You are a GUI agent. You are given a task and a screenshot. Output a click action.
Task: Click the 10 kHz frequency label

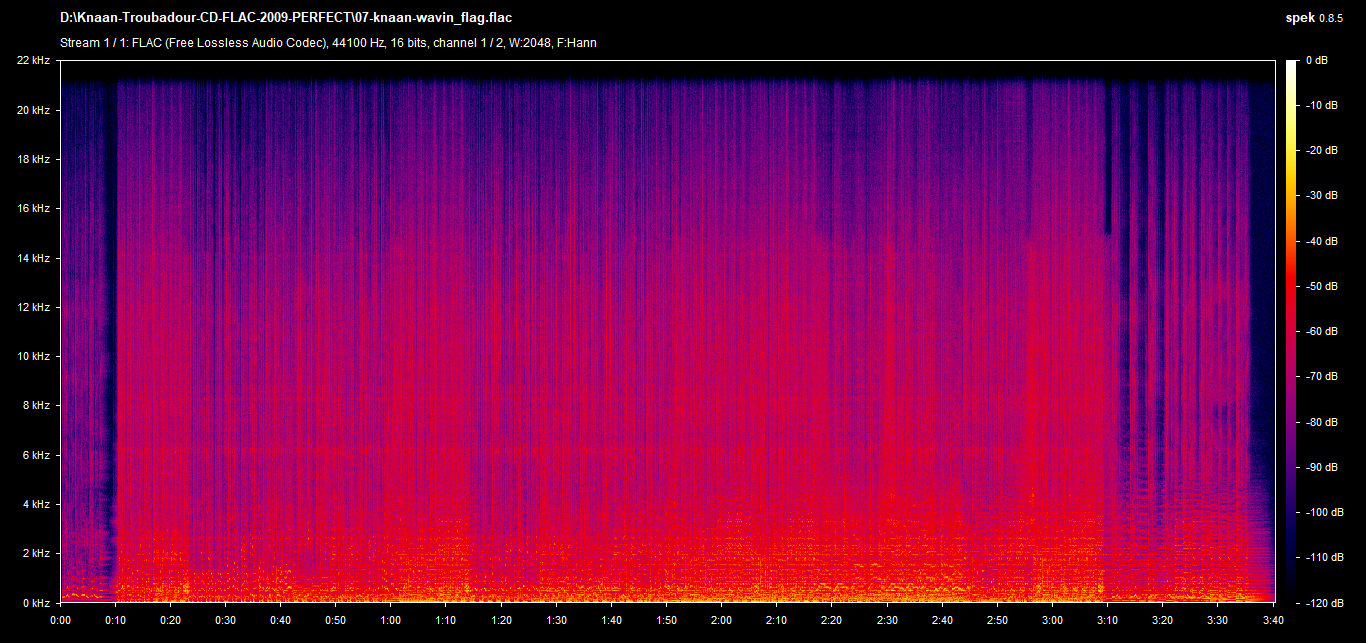coord(34,356)
